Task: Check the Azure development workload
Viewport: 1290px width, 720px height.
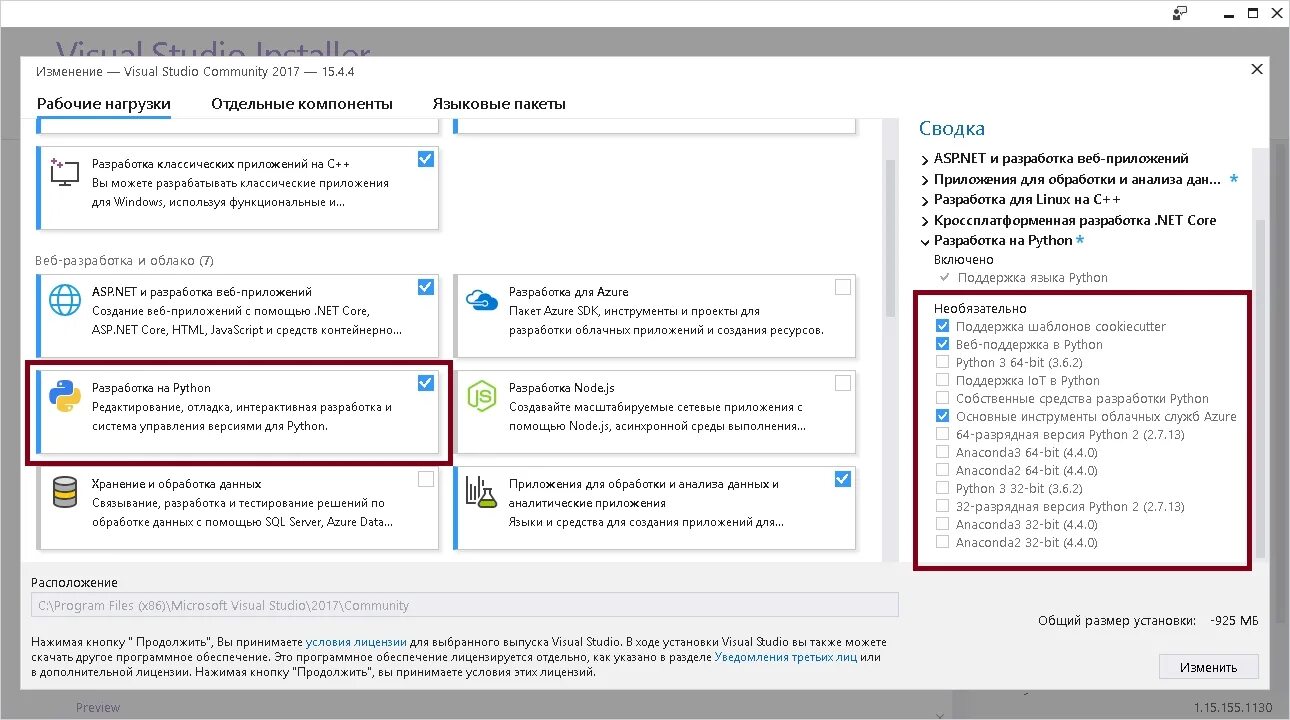Action: (x=843, y=287)
